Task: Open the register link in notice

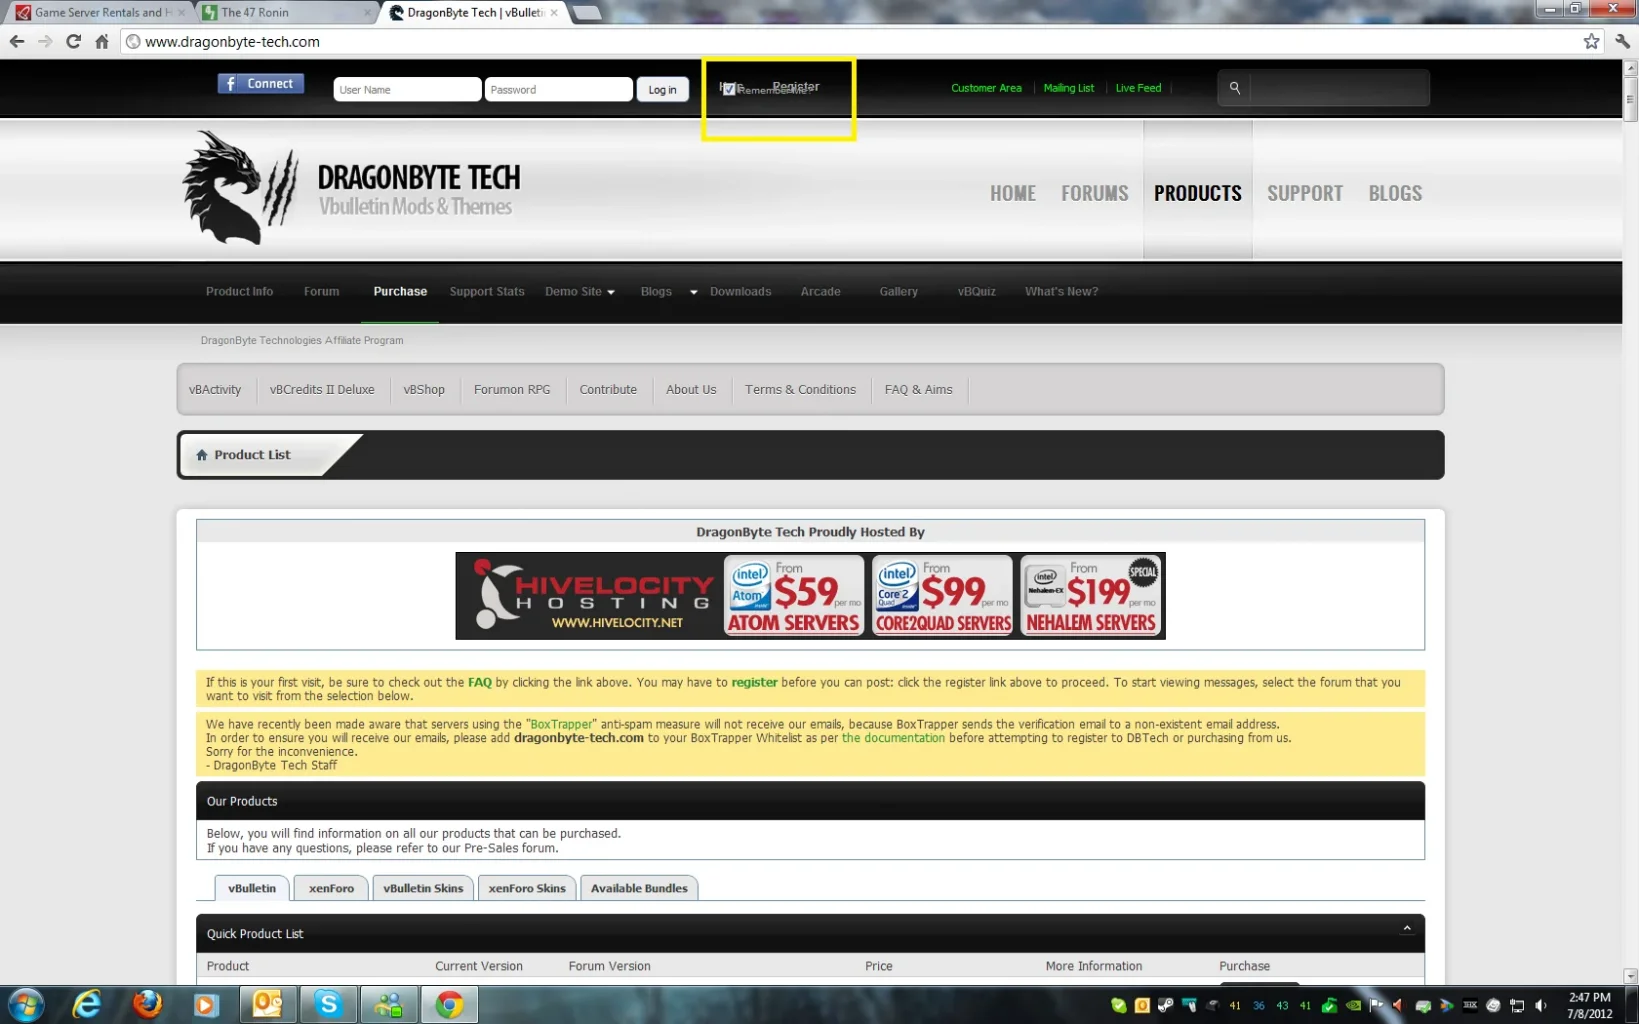Action: (x=754, y=682)
